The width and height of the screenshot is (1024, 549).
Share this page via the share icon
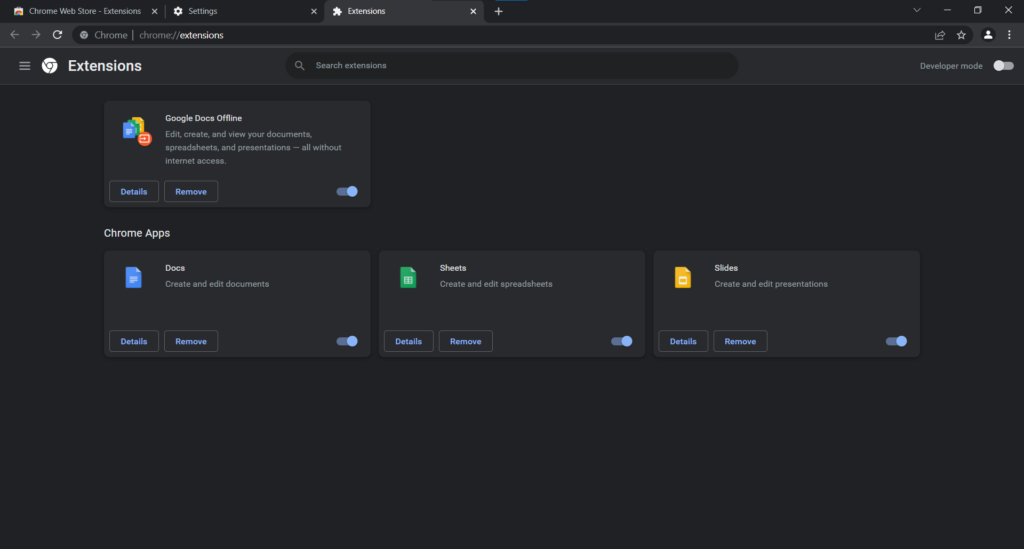click(x=940, y=35)
